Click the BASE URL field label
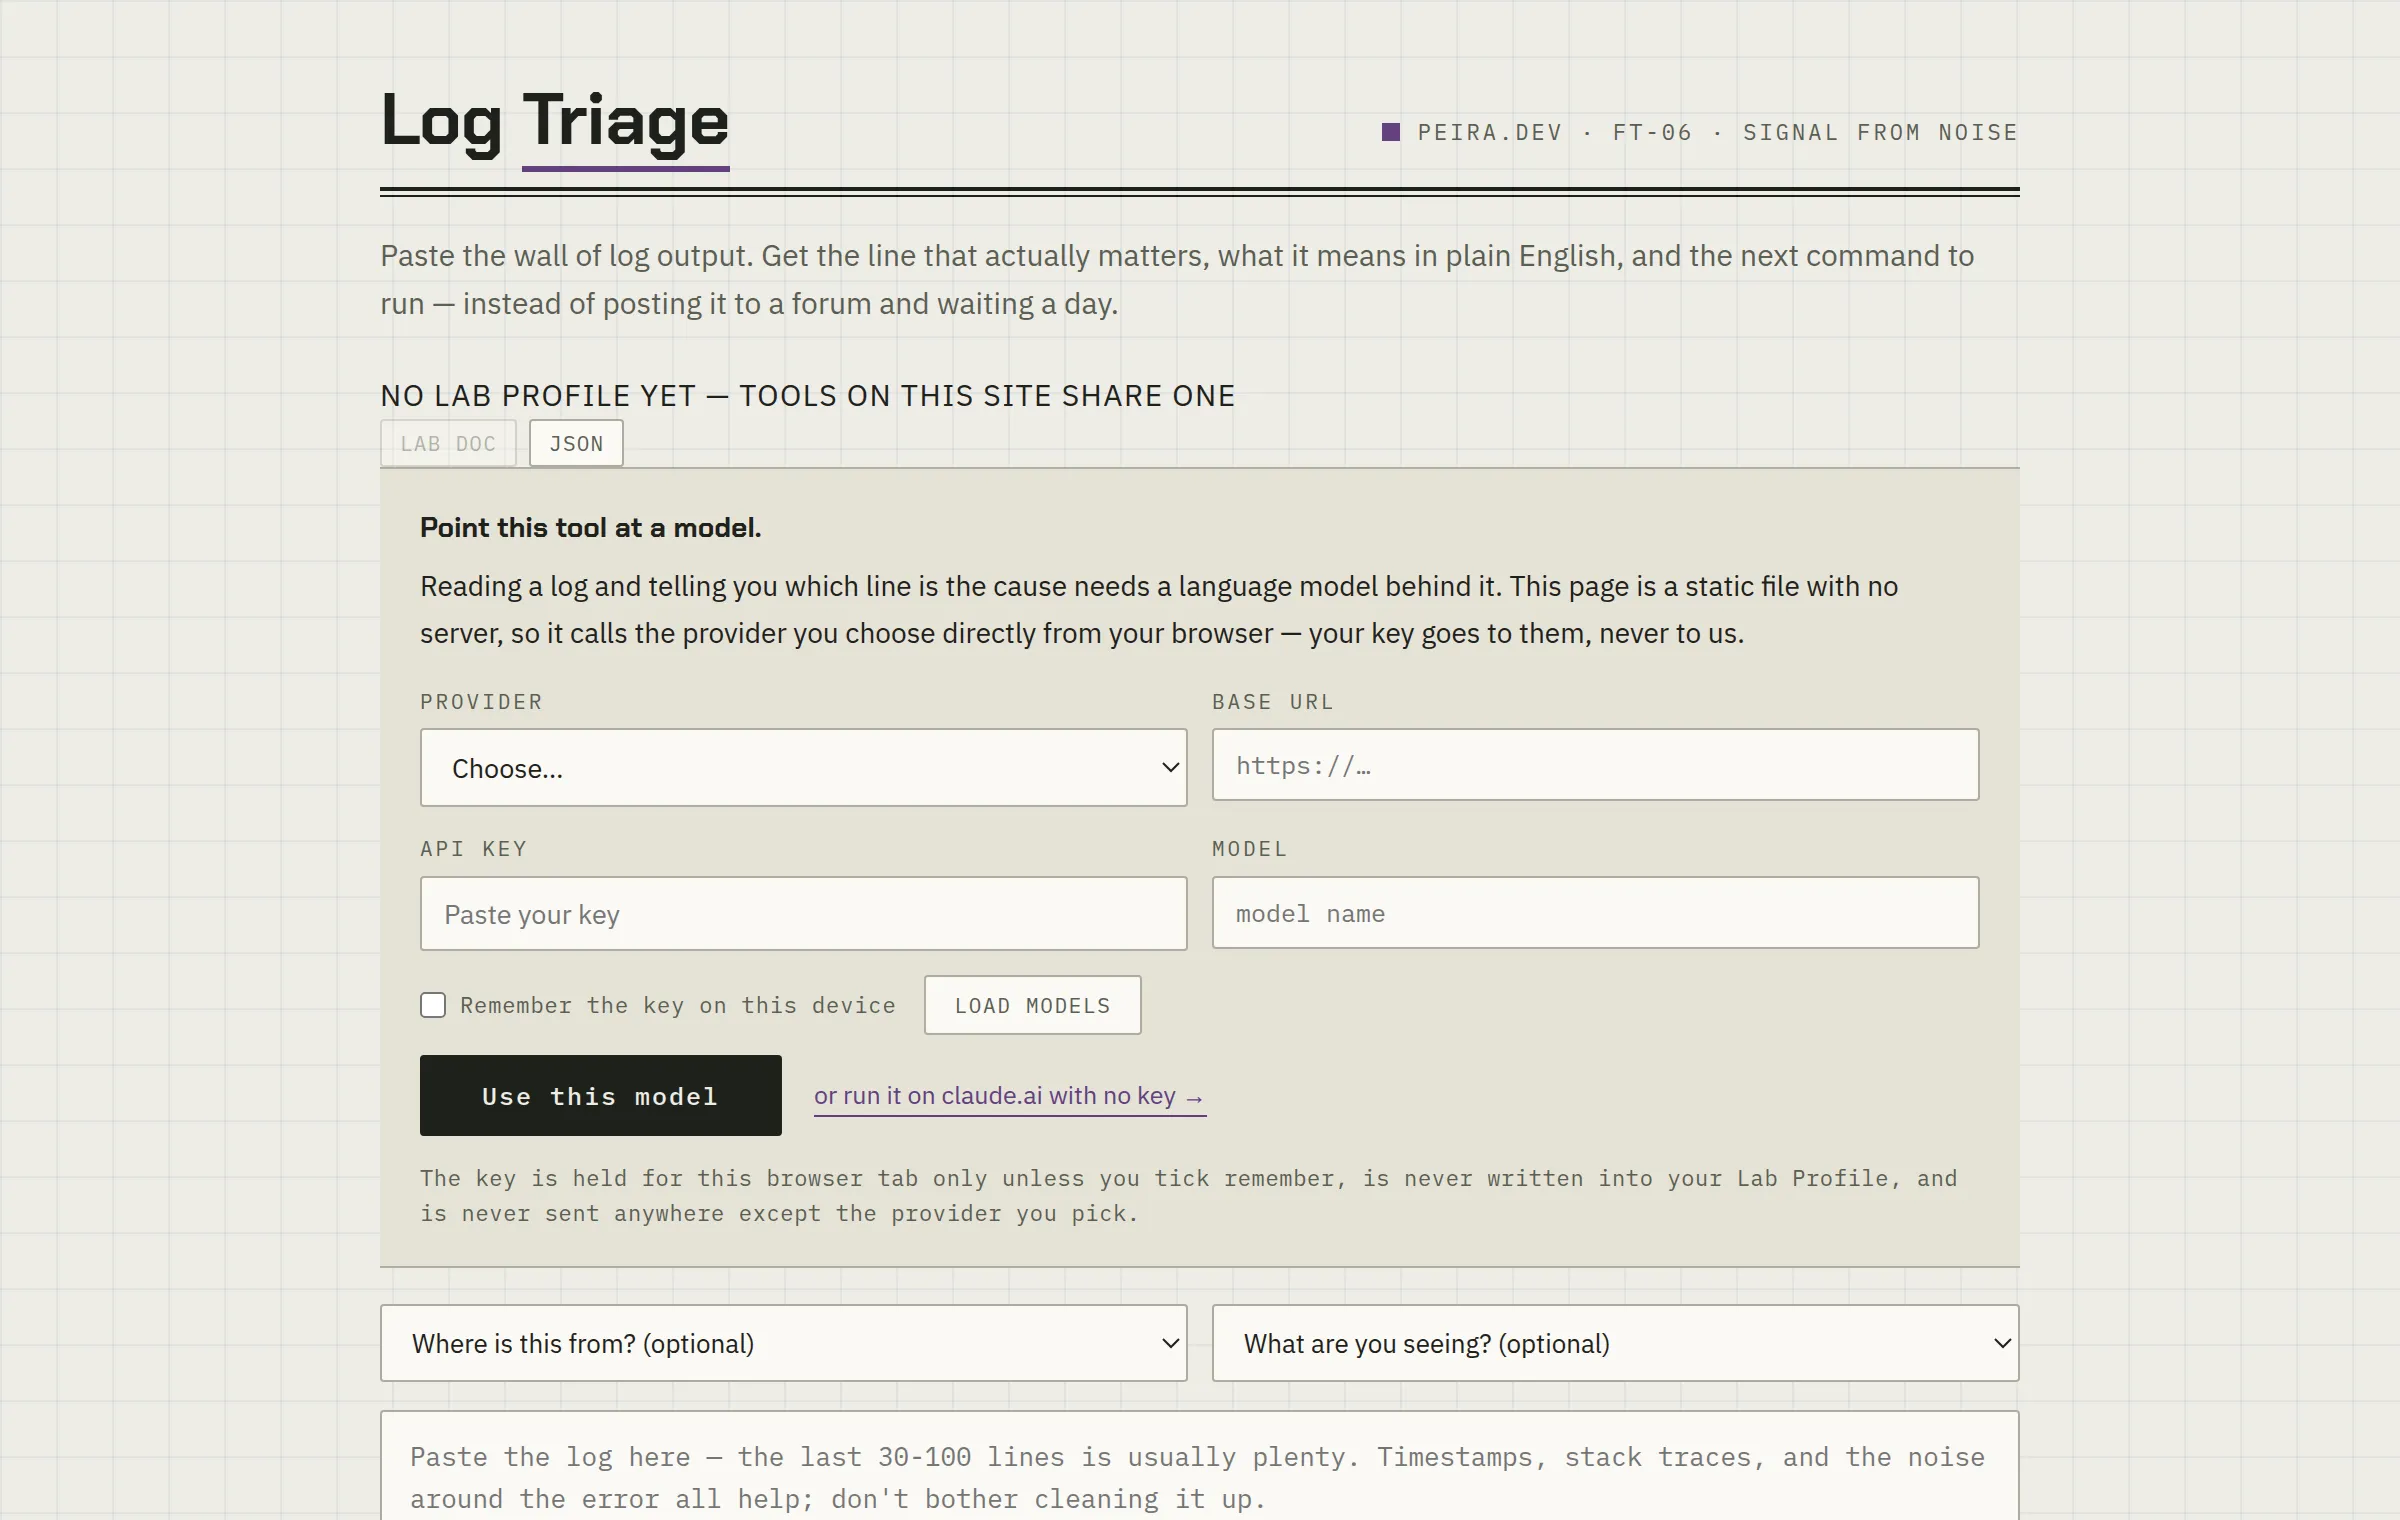This screenshot has height=1520, width=2400. pos(1273,702)
